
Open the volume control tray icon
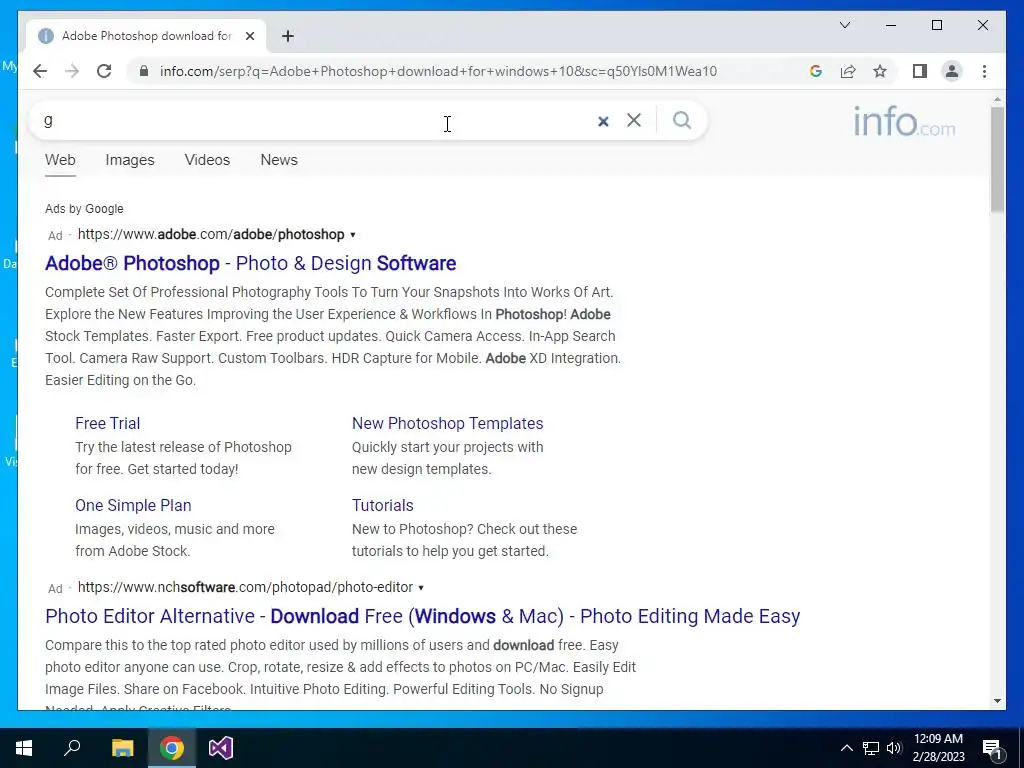click(x=893, y=748)
